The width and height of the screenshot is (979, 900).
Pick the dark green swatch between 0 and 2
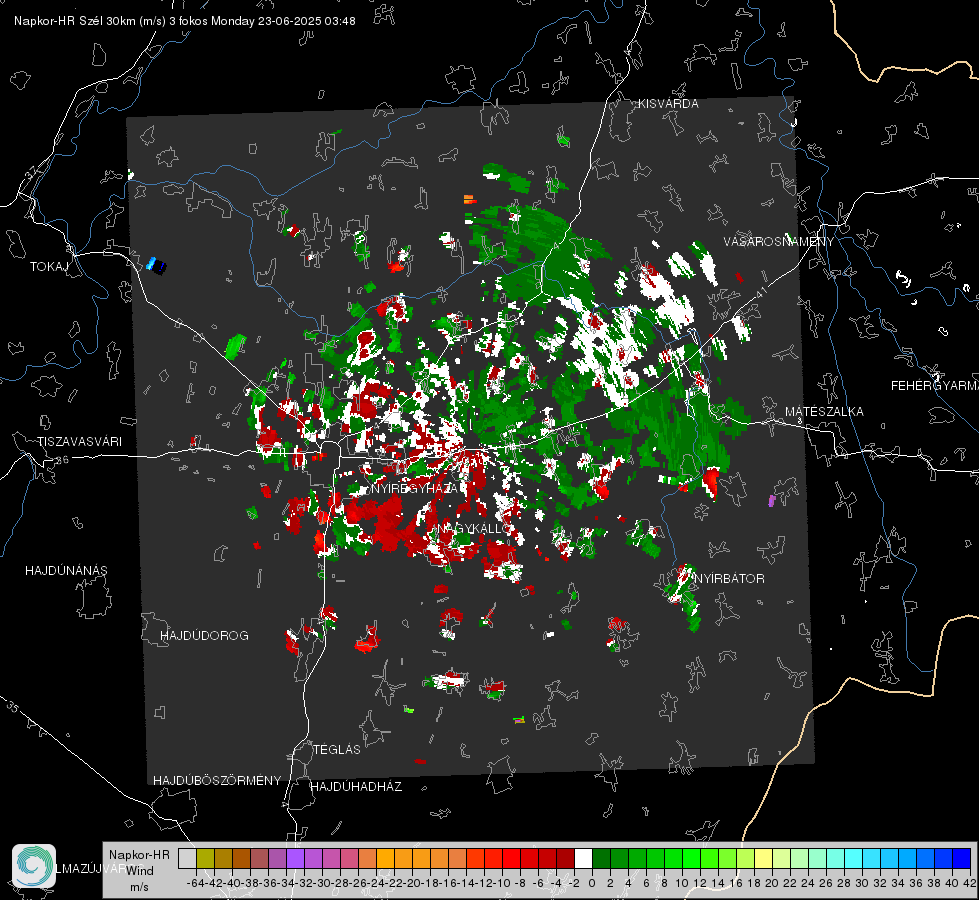coord(601,858)
